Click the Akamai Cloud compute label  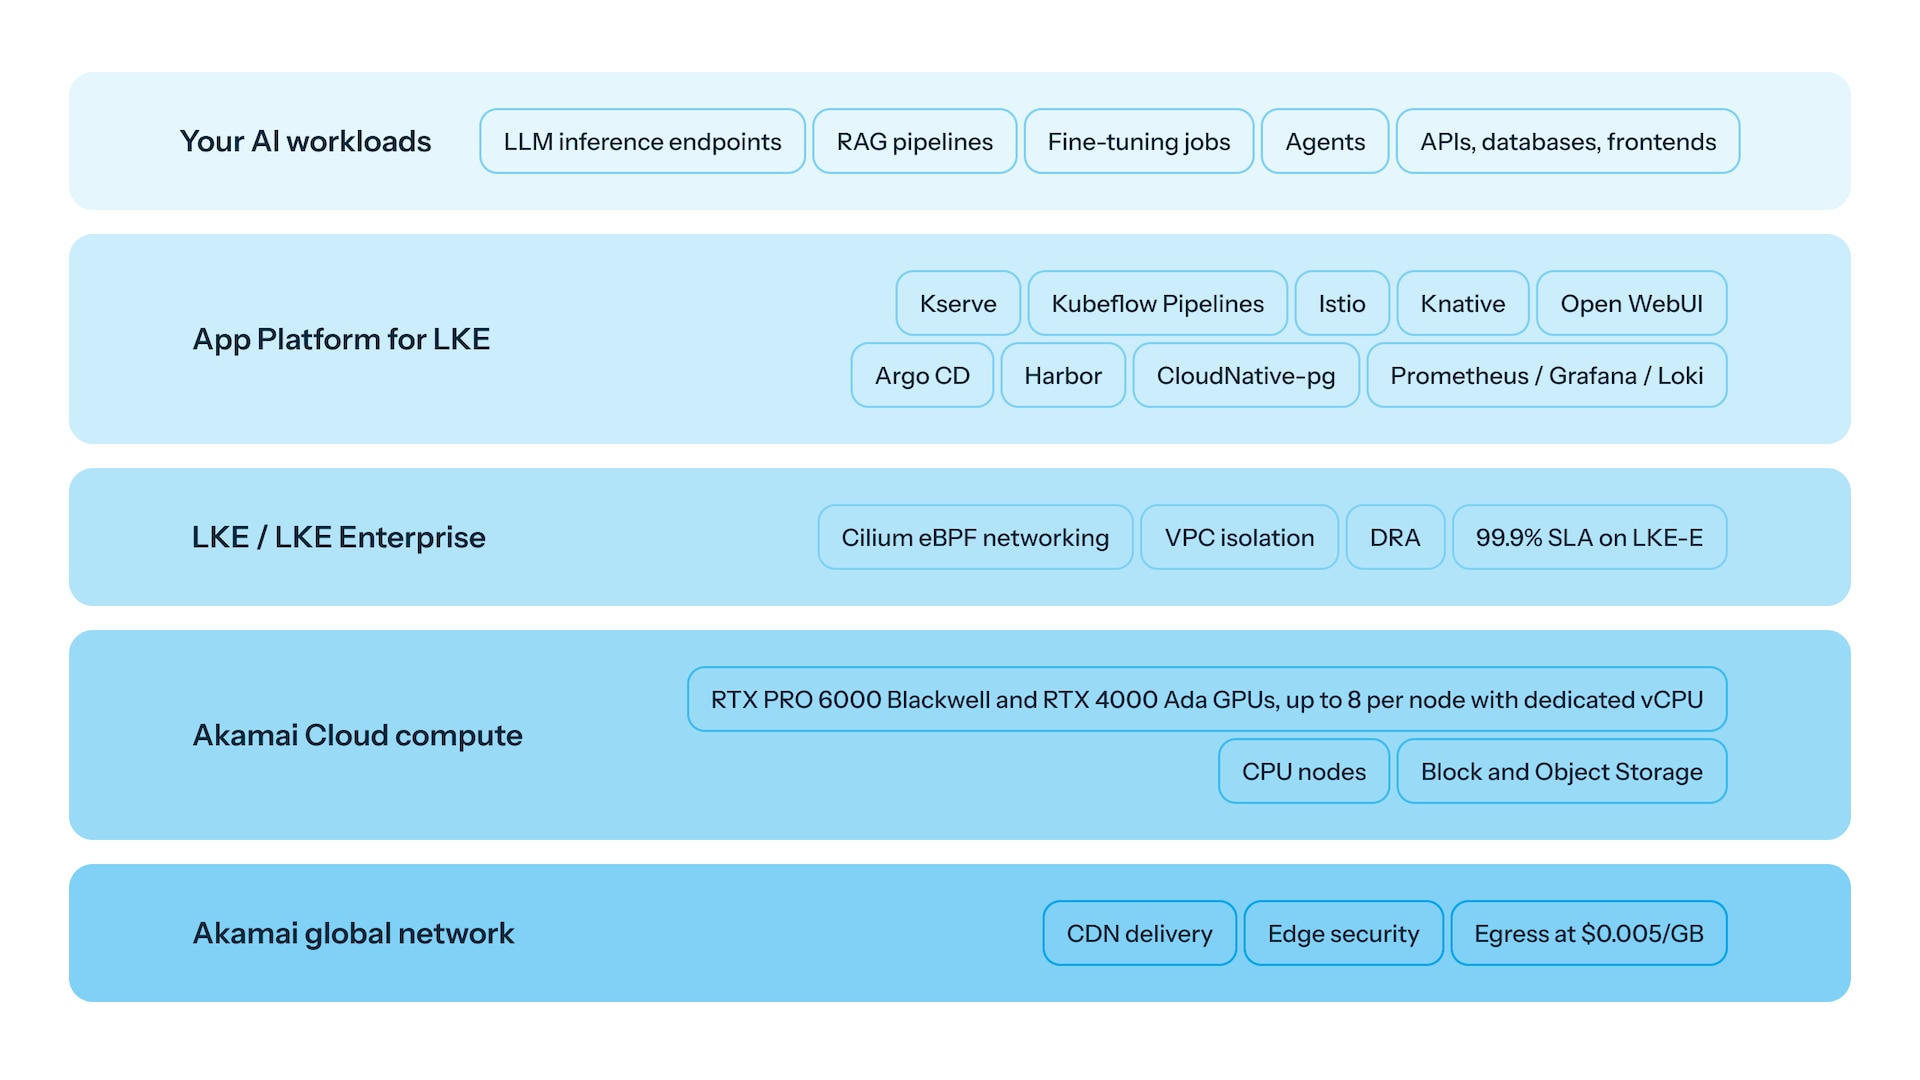[357, 735]
